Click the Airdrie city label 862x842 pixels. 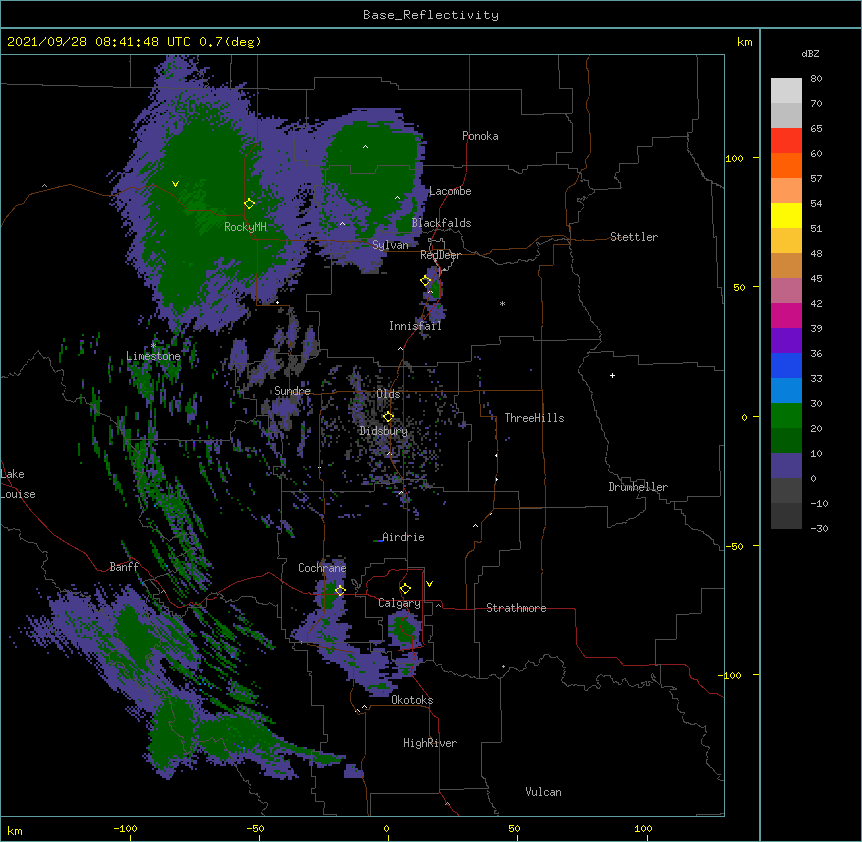[403, 537]
